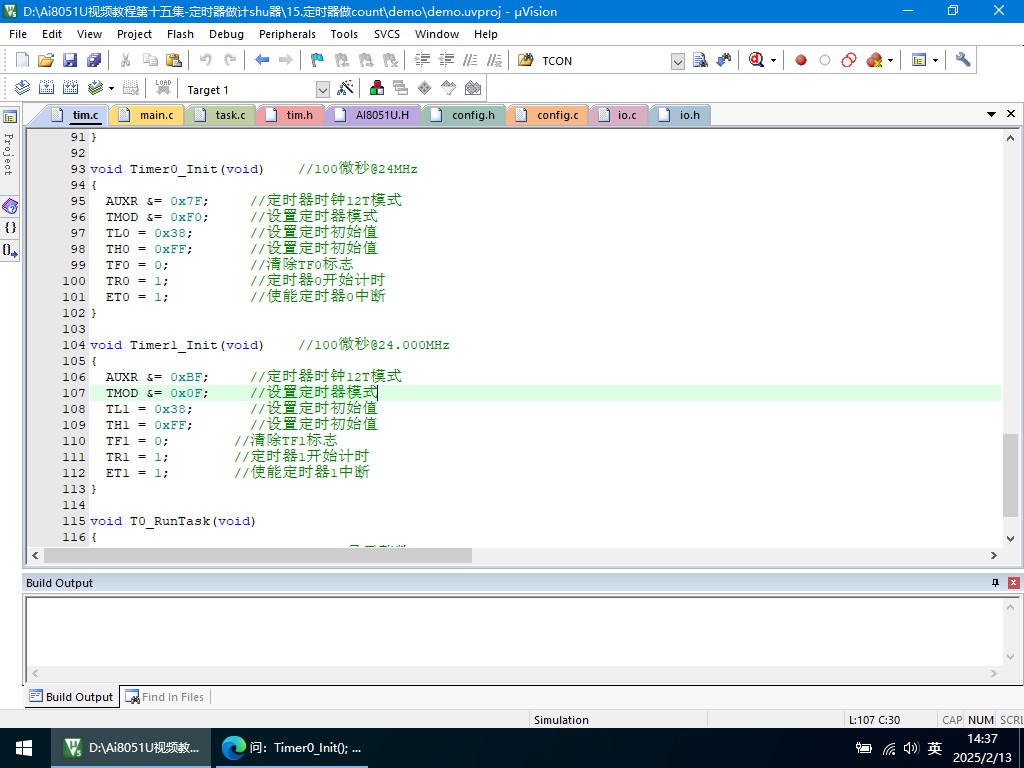Screen dimensions: 1024x768
Task: Close the active editor tab
Action: 1011,114
